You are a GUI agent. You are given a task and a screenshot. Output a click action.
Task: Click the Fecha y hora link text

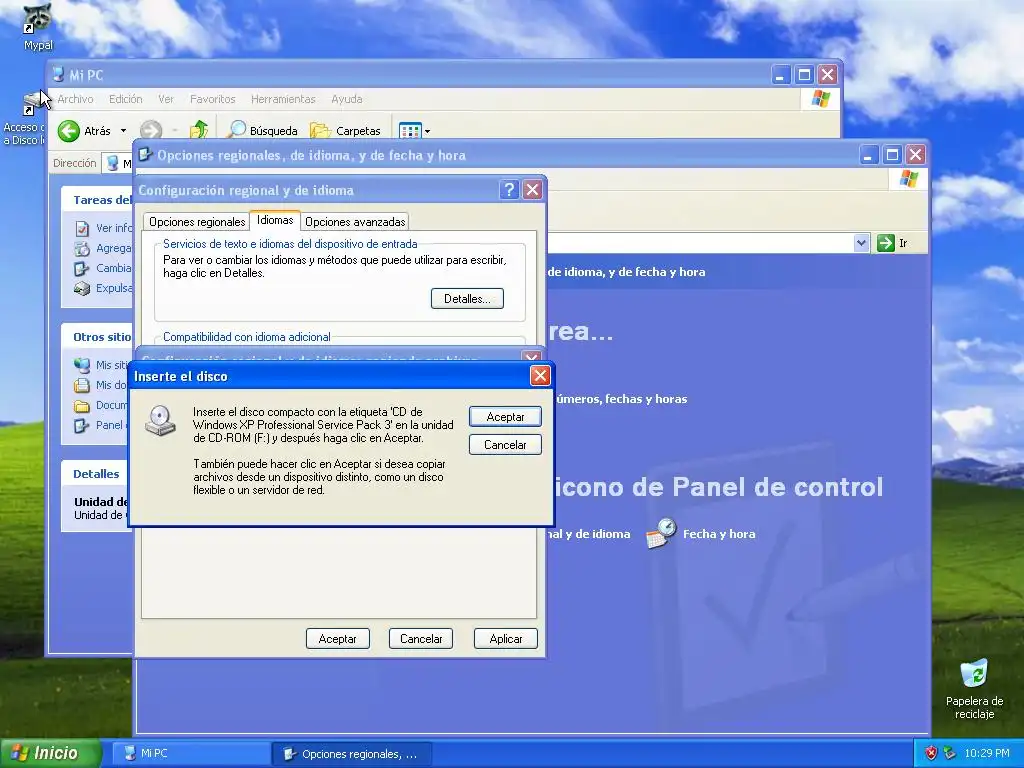tap(719, 534)
